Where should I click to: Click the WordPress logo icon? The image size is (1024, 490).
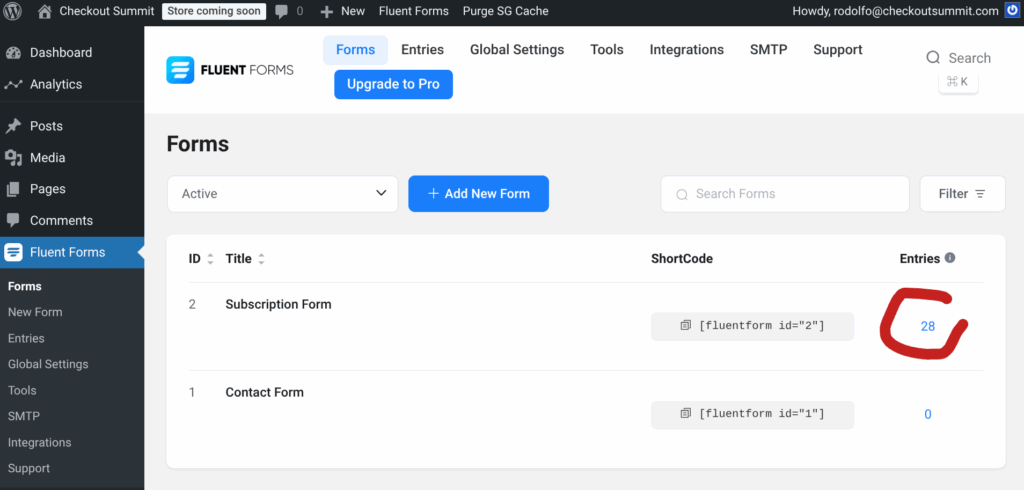[x=13, y=11]
